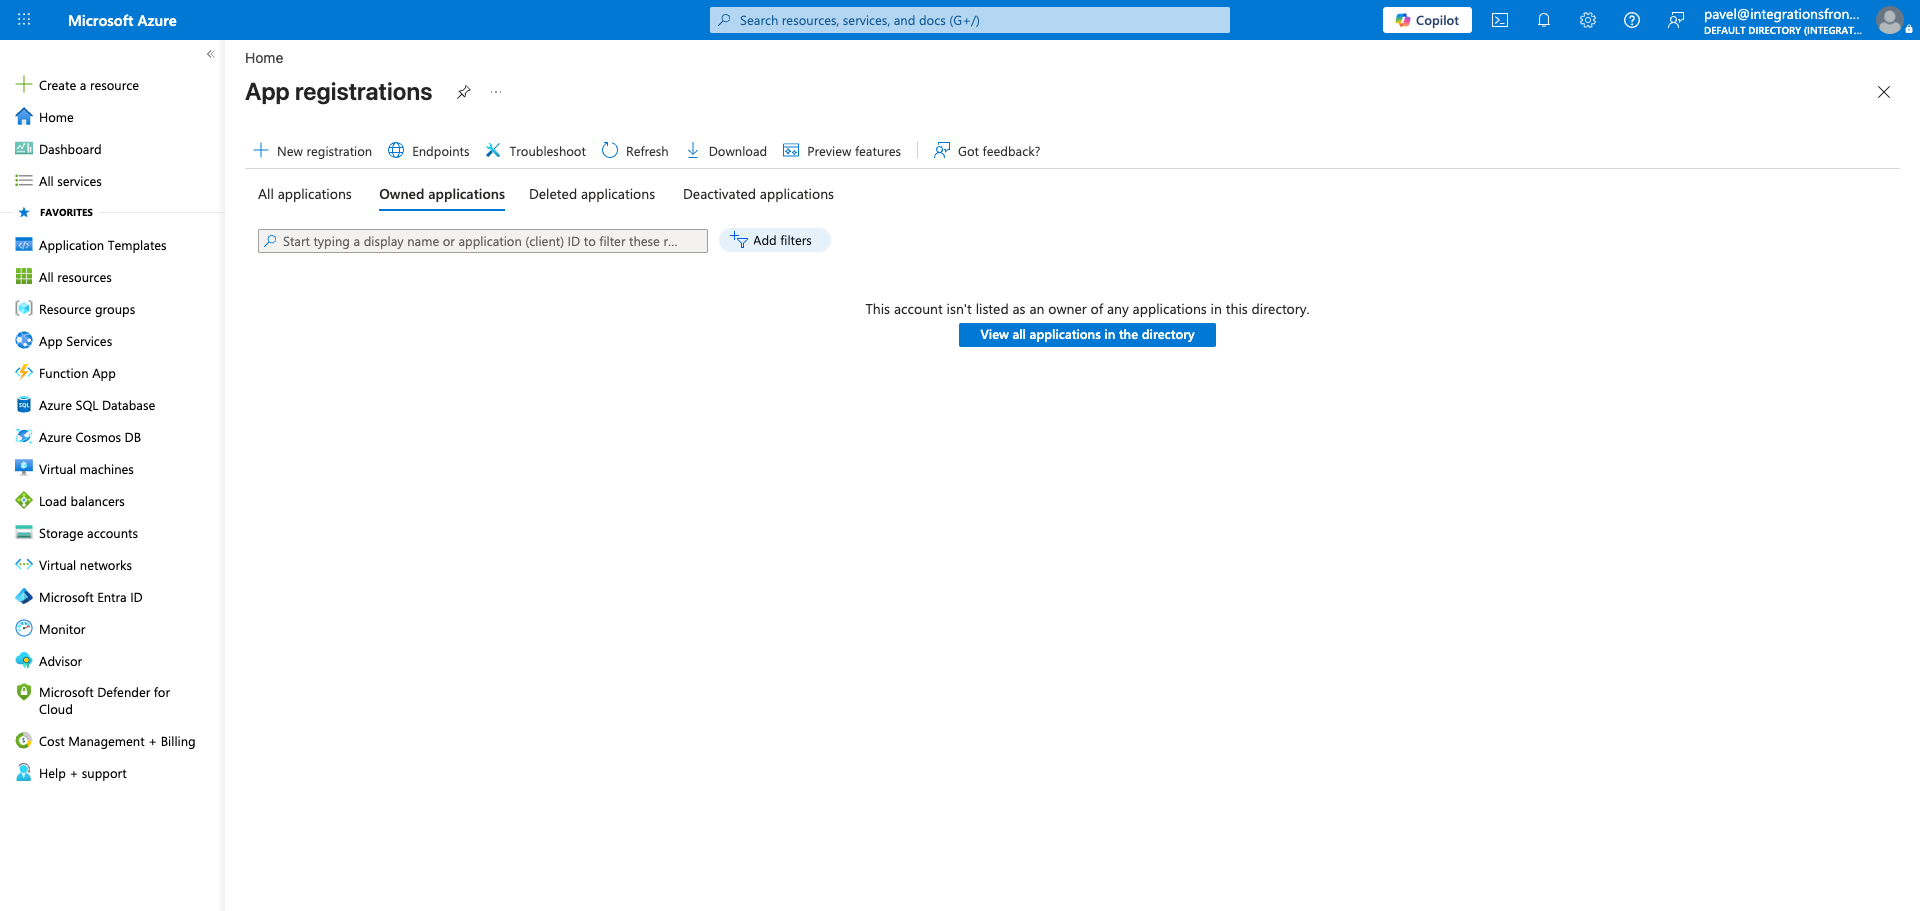
Task: Open Cost Management + Billing
Action: 116,741
